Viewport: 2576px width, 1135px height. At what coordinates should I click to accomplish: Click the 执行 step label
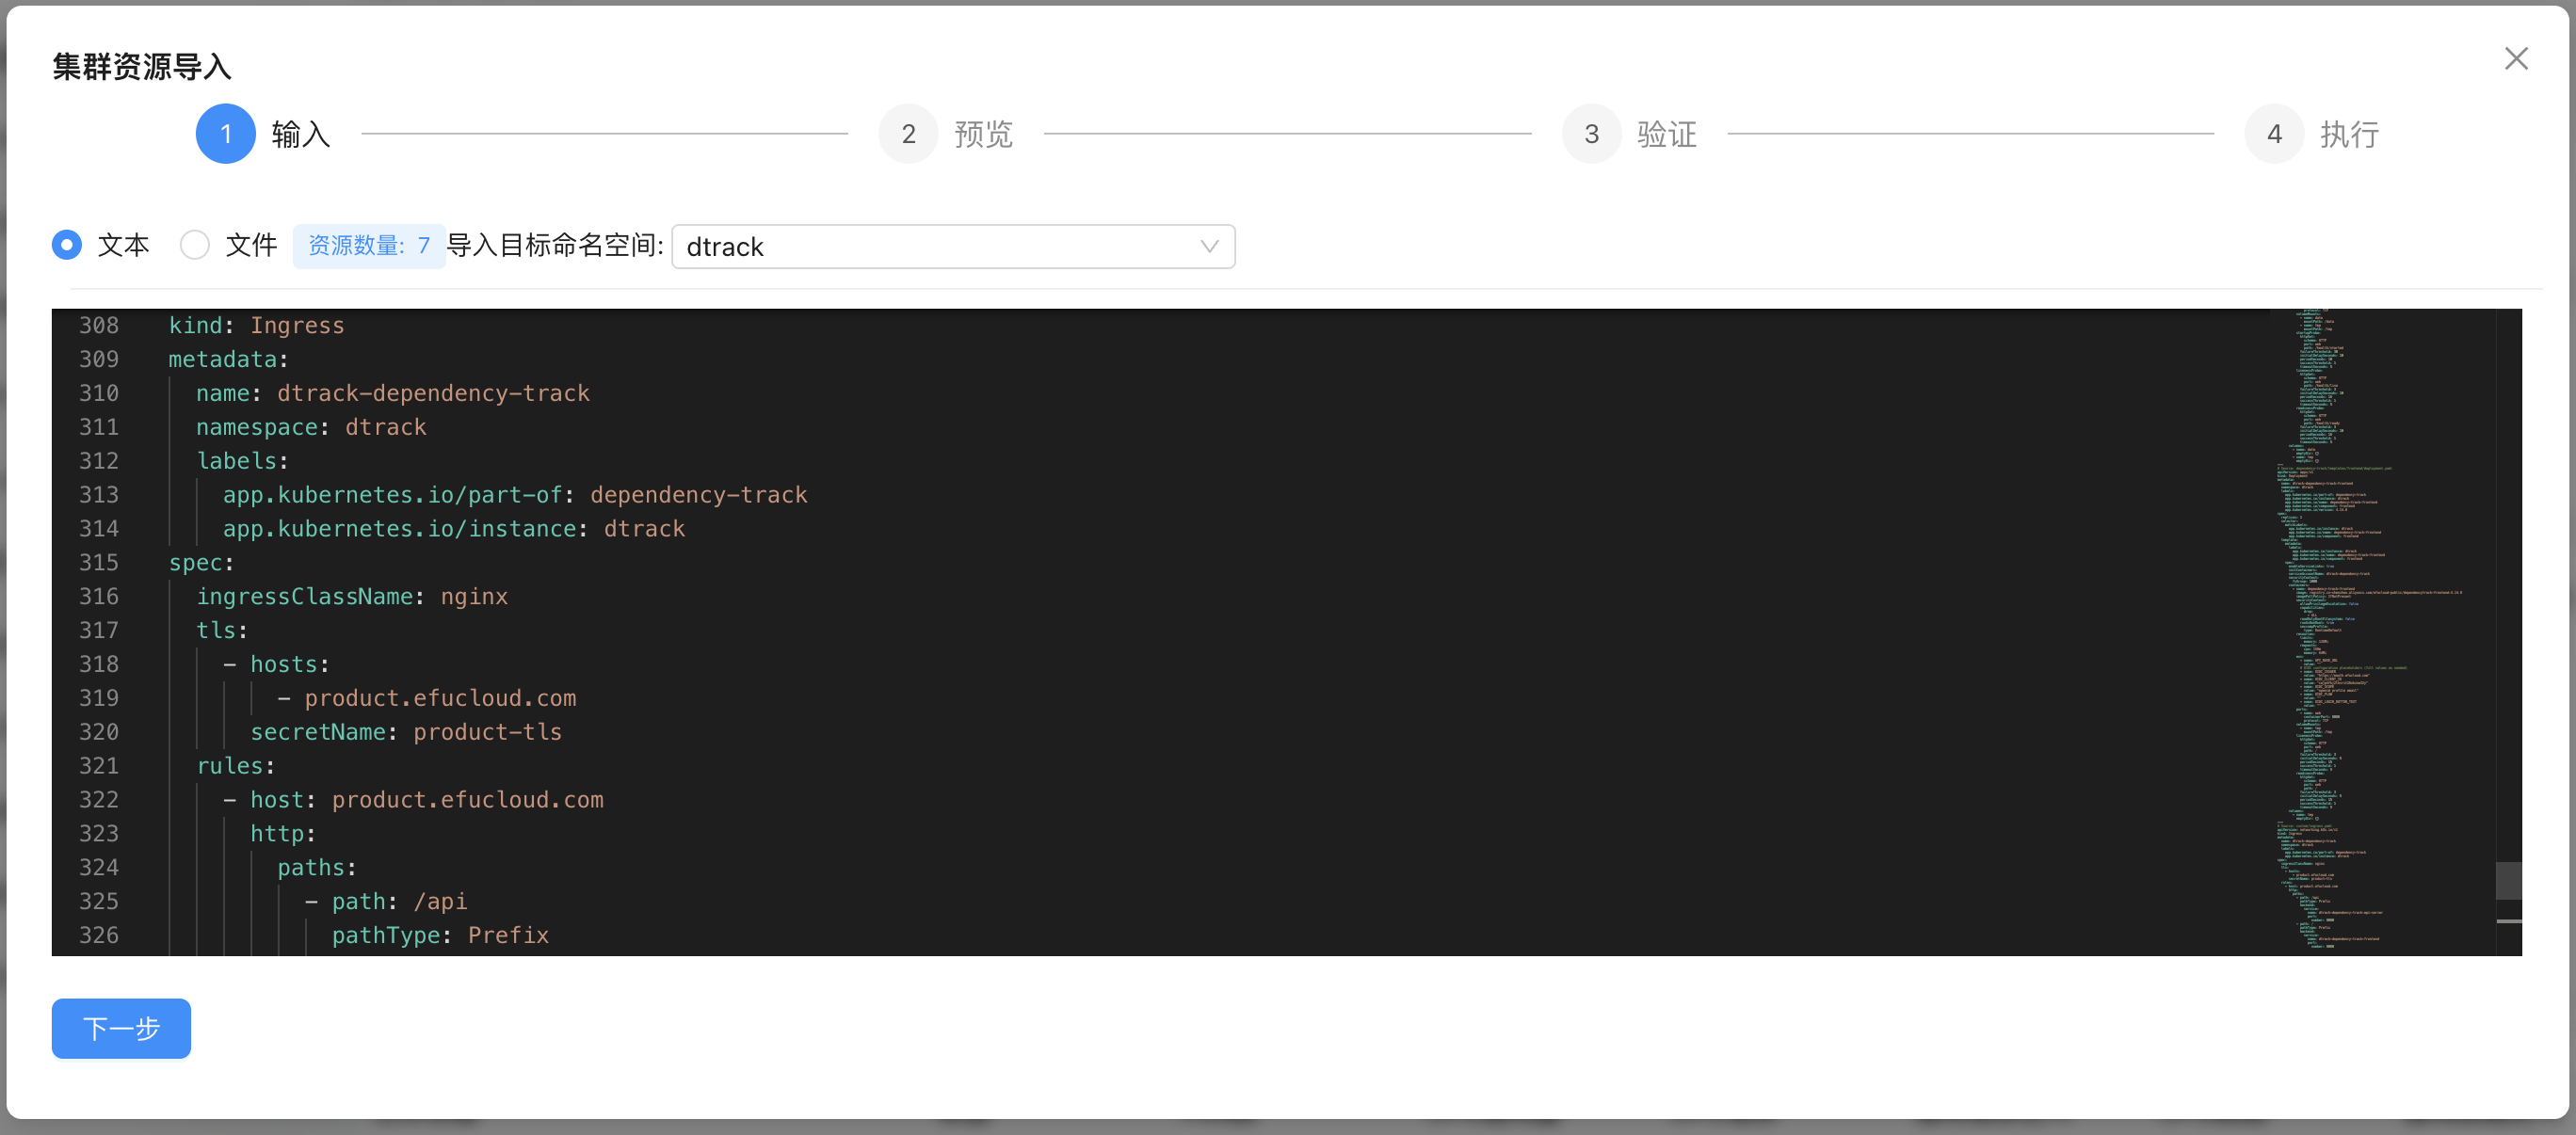pyautogui.click(x=2349, y=134)
